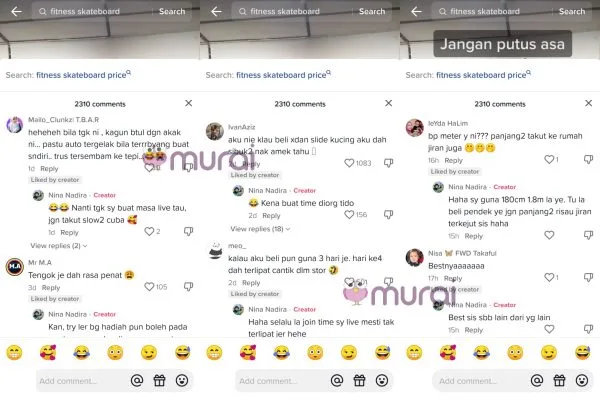Open the emoji picker in the right panel
The image size is (600, 400).
pyautogui.click(x=582, y=380)
